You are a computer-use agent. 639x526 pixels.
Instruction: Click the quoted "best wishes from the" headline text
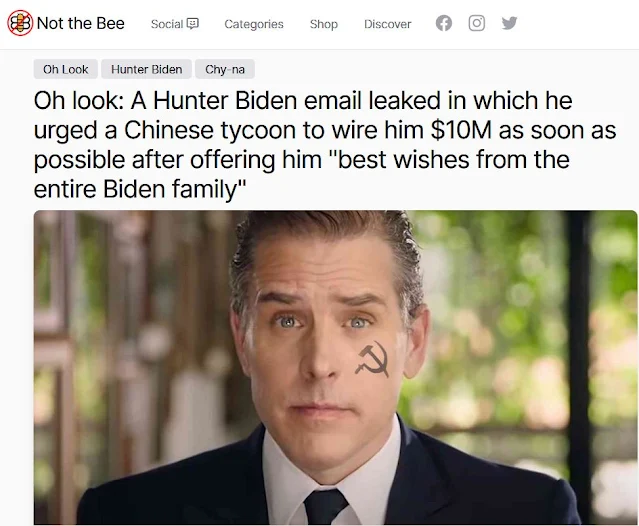pos(452,159)
